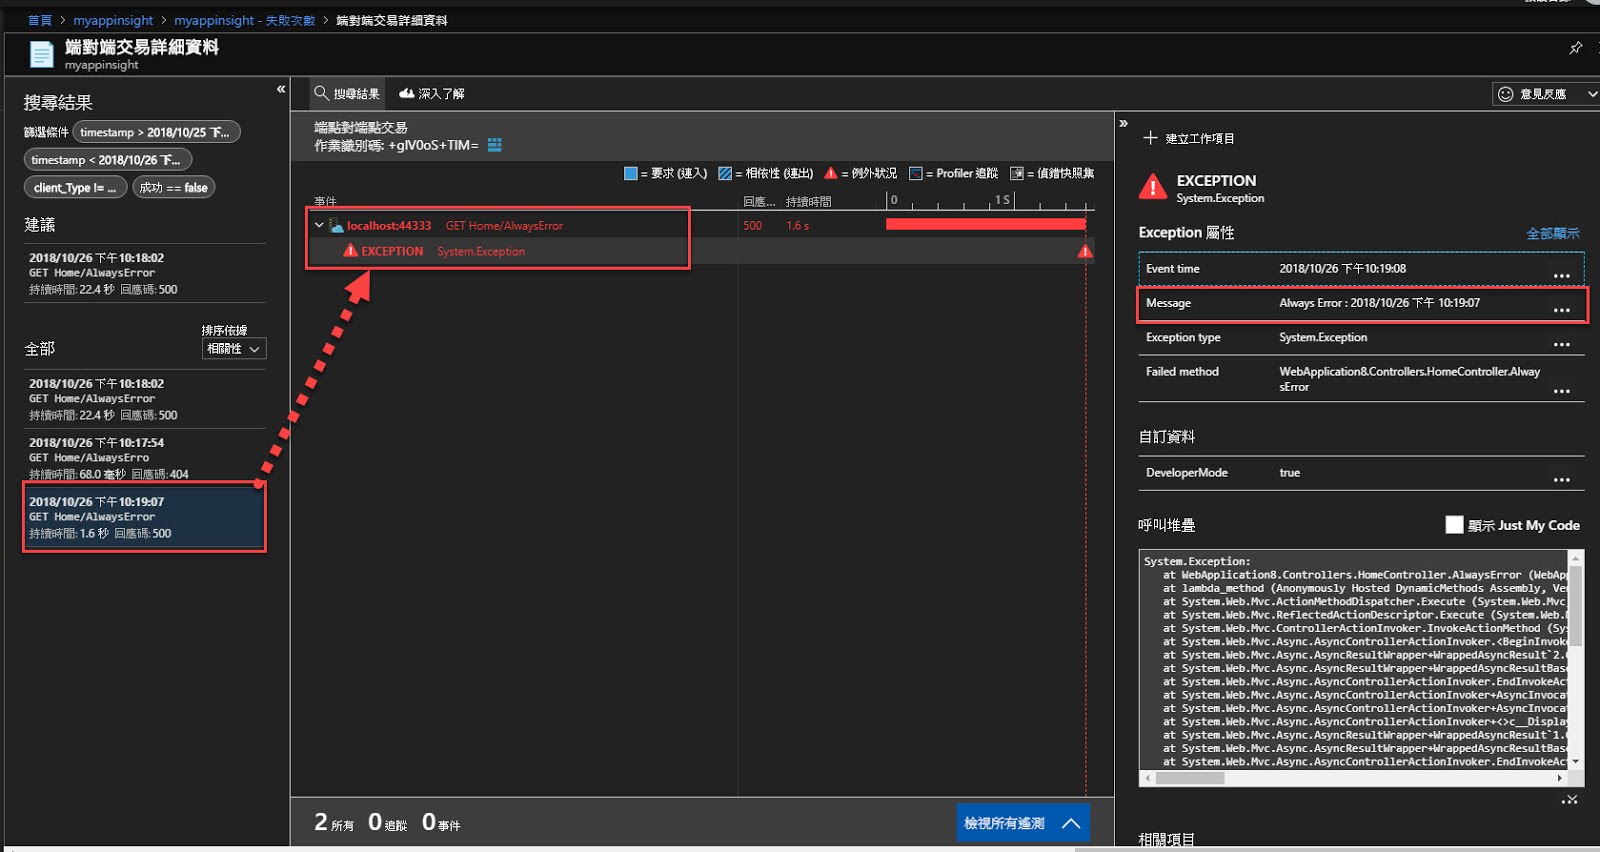Open the 相關性 sort dropdown

(234, 349)
